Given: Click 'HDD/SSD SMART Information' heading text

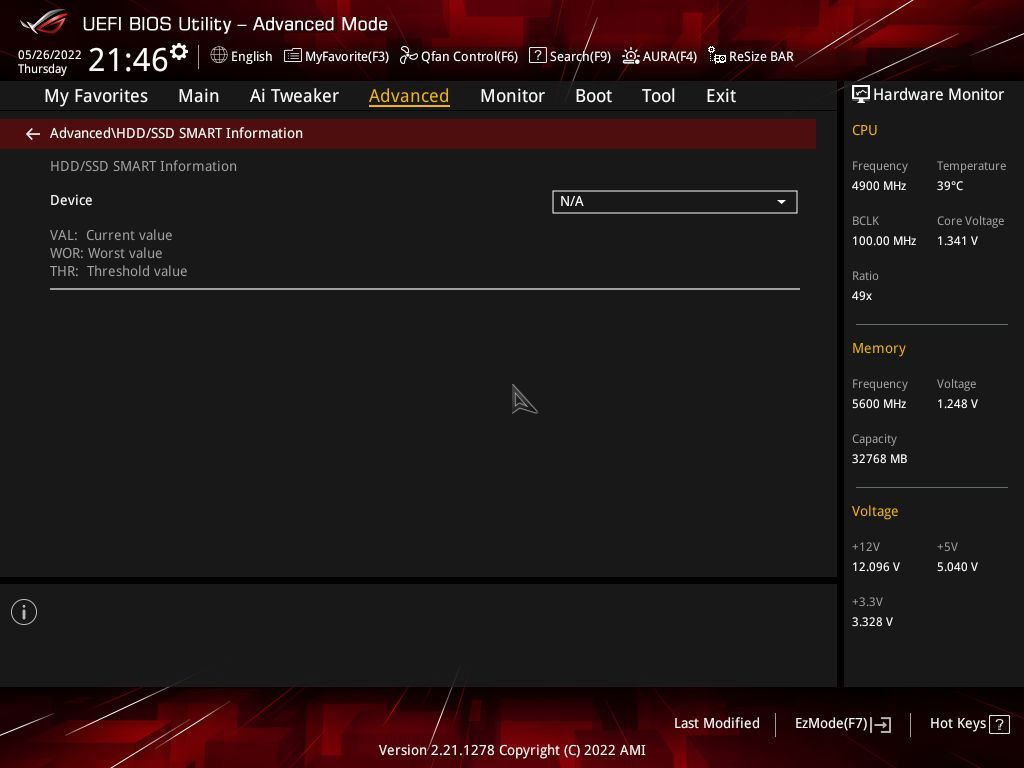Looking at the screenshot, I should click(143, 166).
